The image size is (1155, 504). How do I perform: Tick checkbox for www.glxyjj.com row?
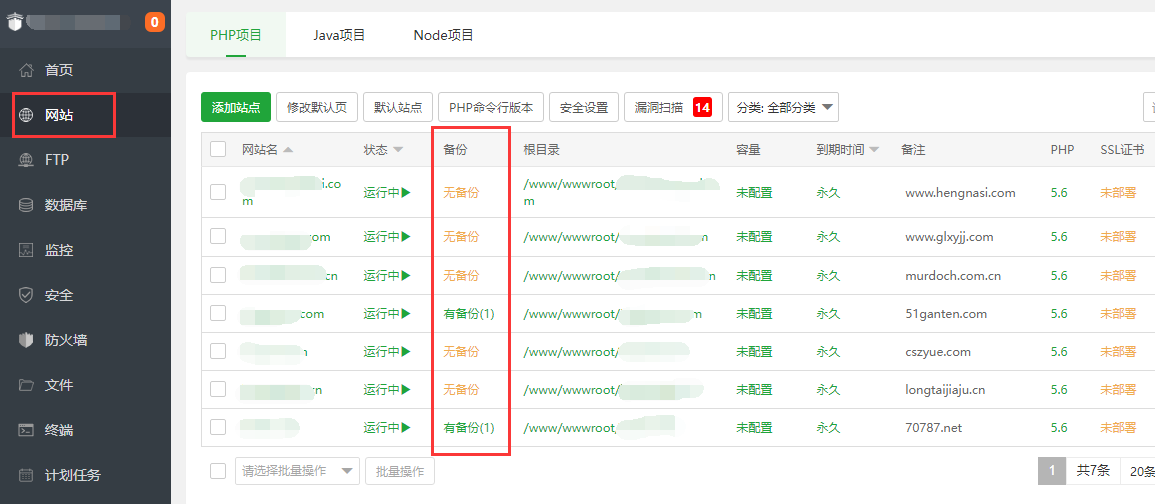pyautogui.click(x=218, y=237)
